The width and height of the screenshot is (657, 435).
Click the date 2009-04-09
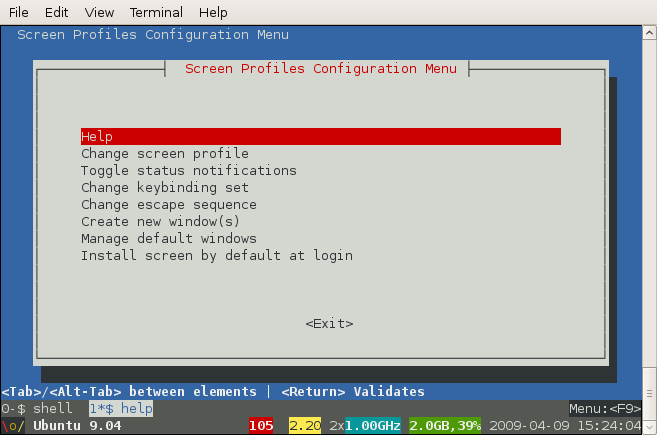pyautogui.click(x=530, y=426)
